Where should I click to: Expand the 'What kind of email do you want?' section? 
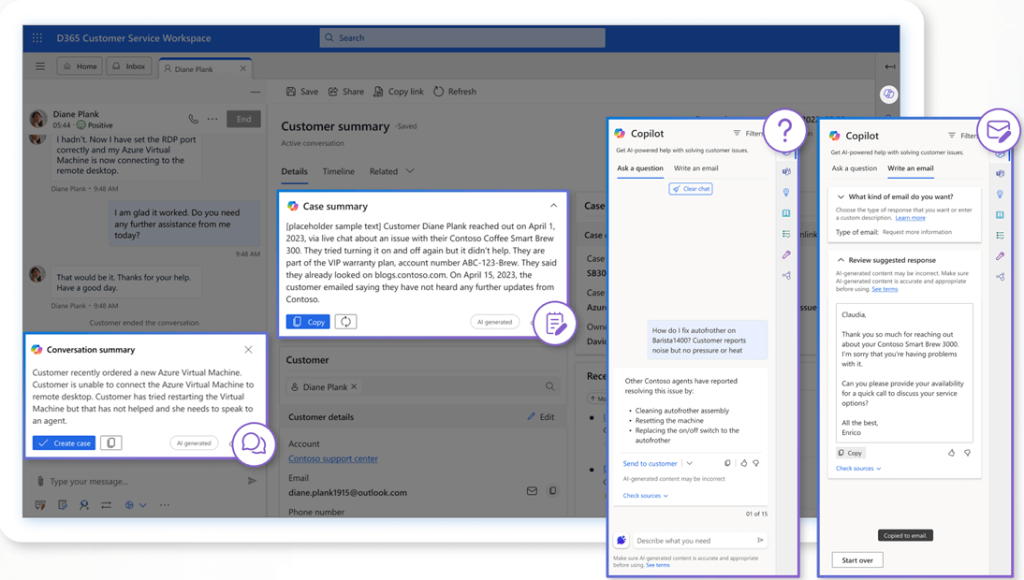click(841, 197)
